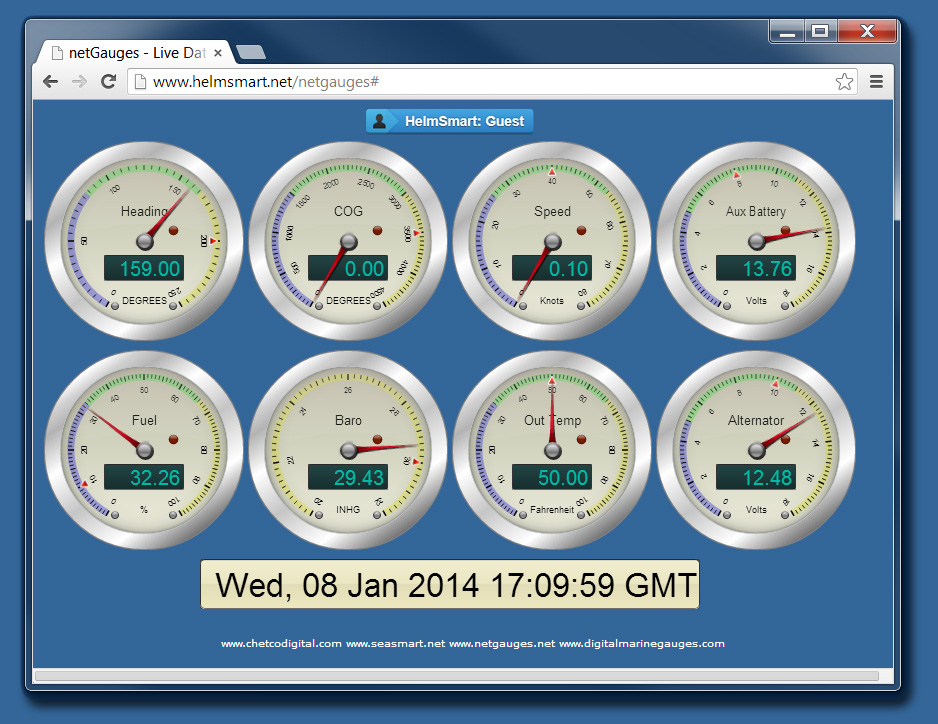This screenshot has width=938, height=724.
Task: Close the netGauges tab
Action: (x=218, y=53)
